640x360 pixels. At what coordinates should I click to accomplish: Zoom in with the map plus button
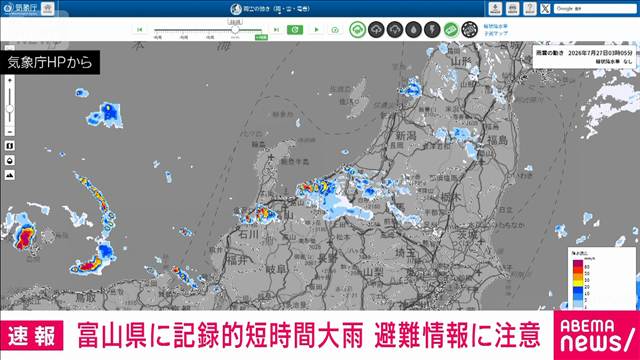(10, 80)
